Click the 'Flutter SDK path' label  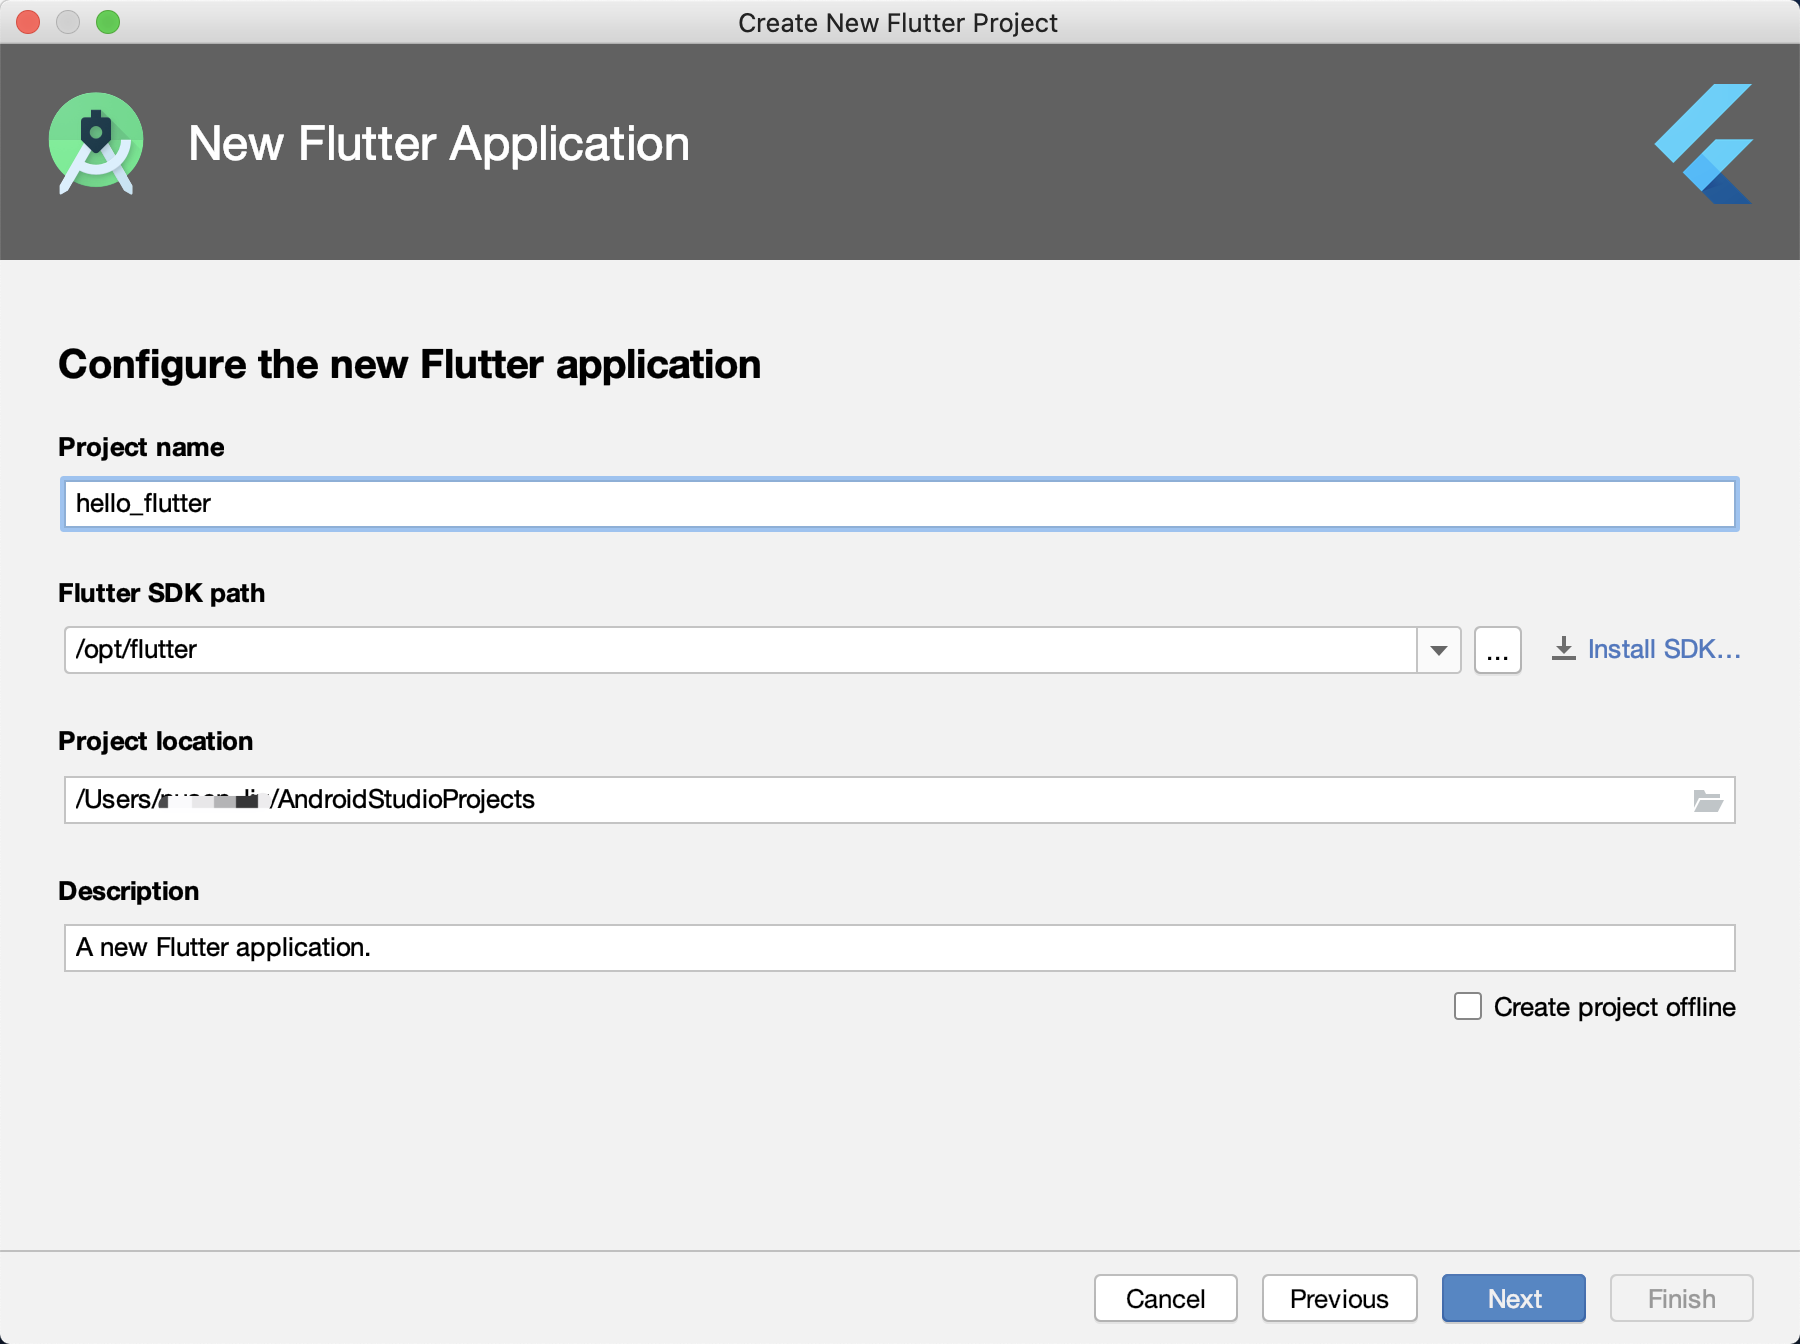point(162,593)
